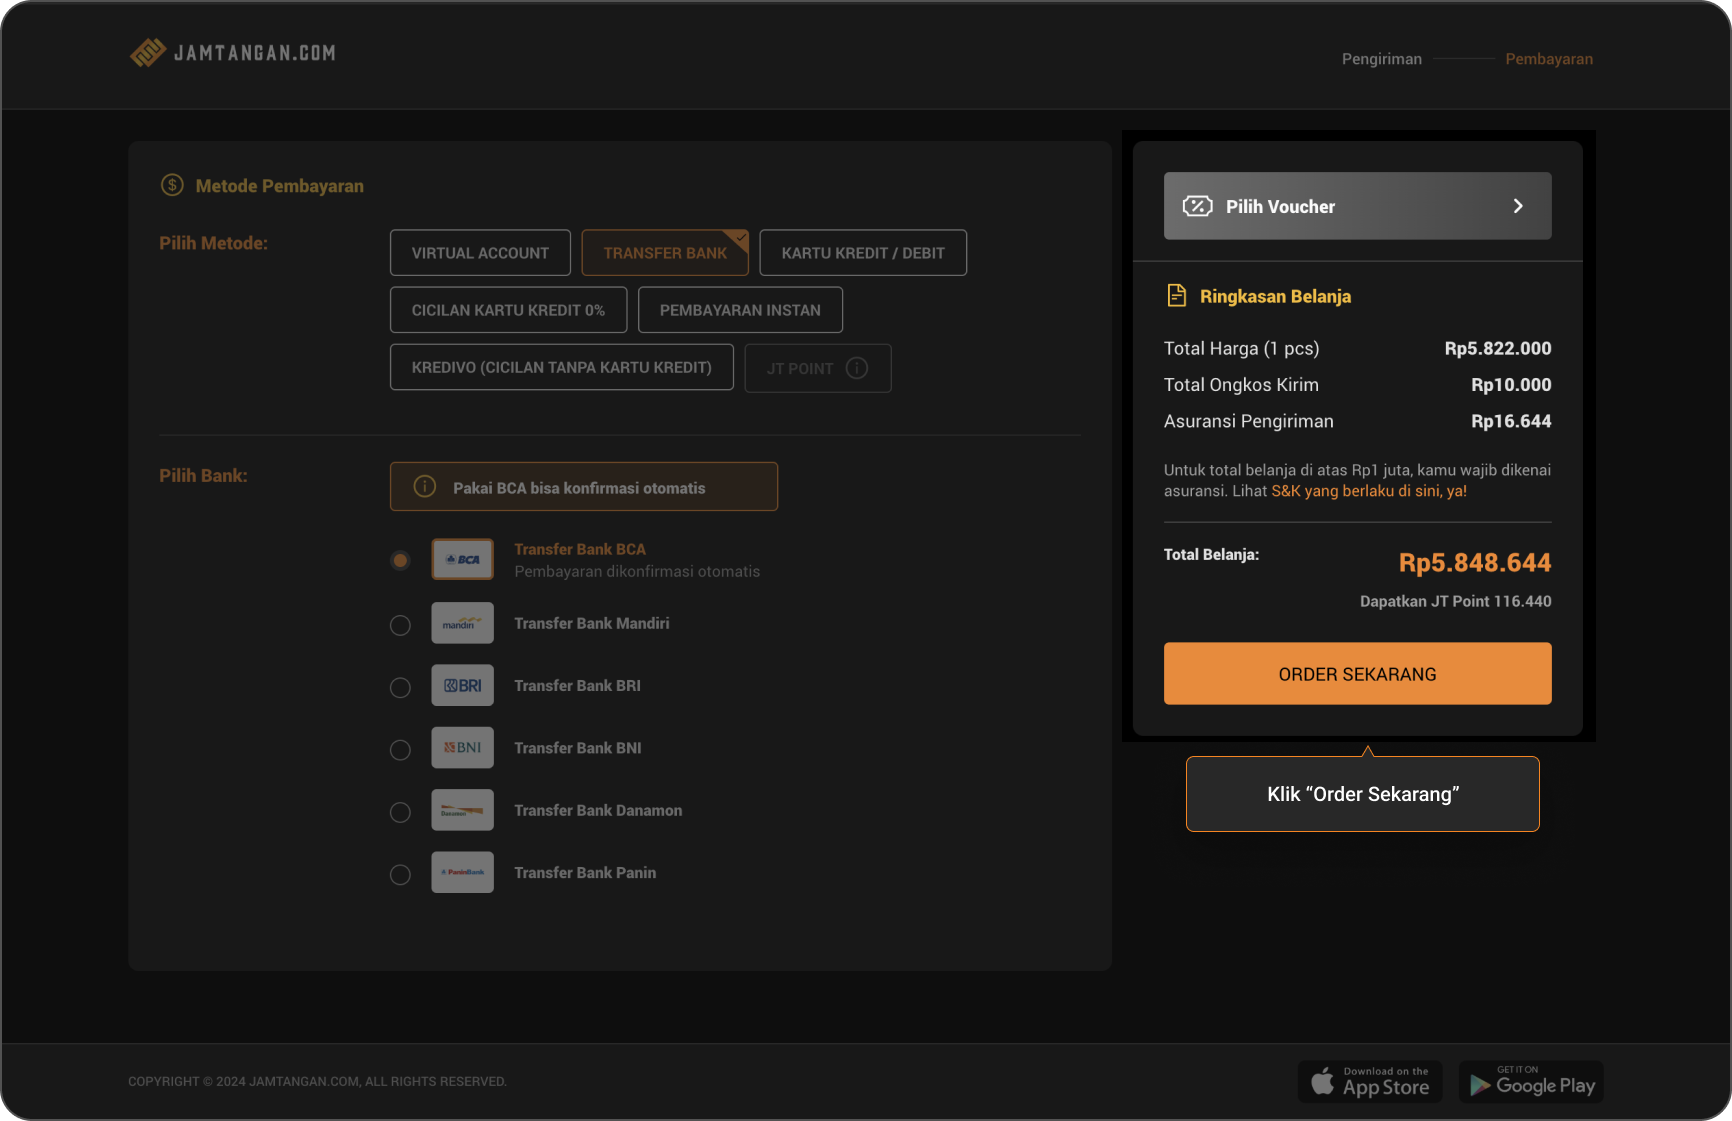
Task: Choose Kartu Kredit / Debit method
Action: point(863,253)
